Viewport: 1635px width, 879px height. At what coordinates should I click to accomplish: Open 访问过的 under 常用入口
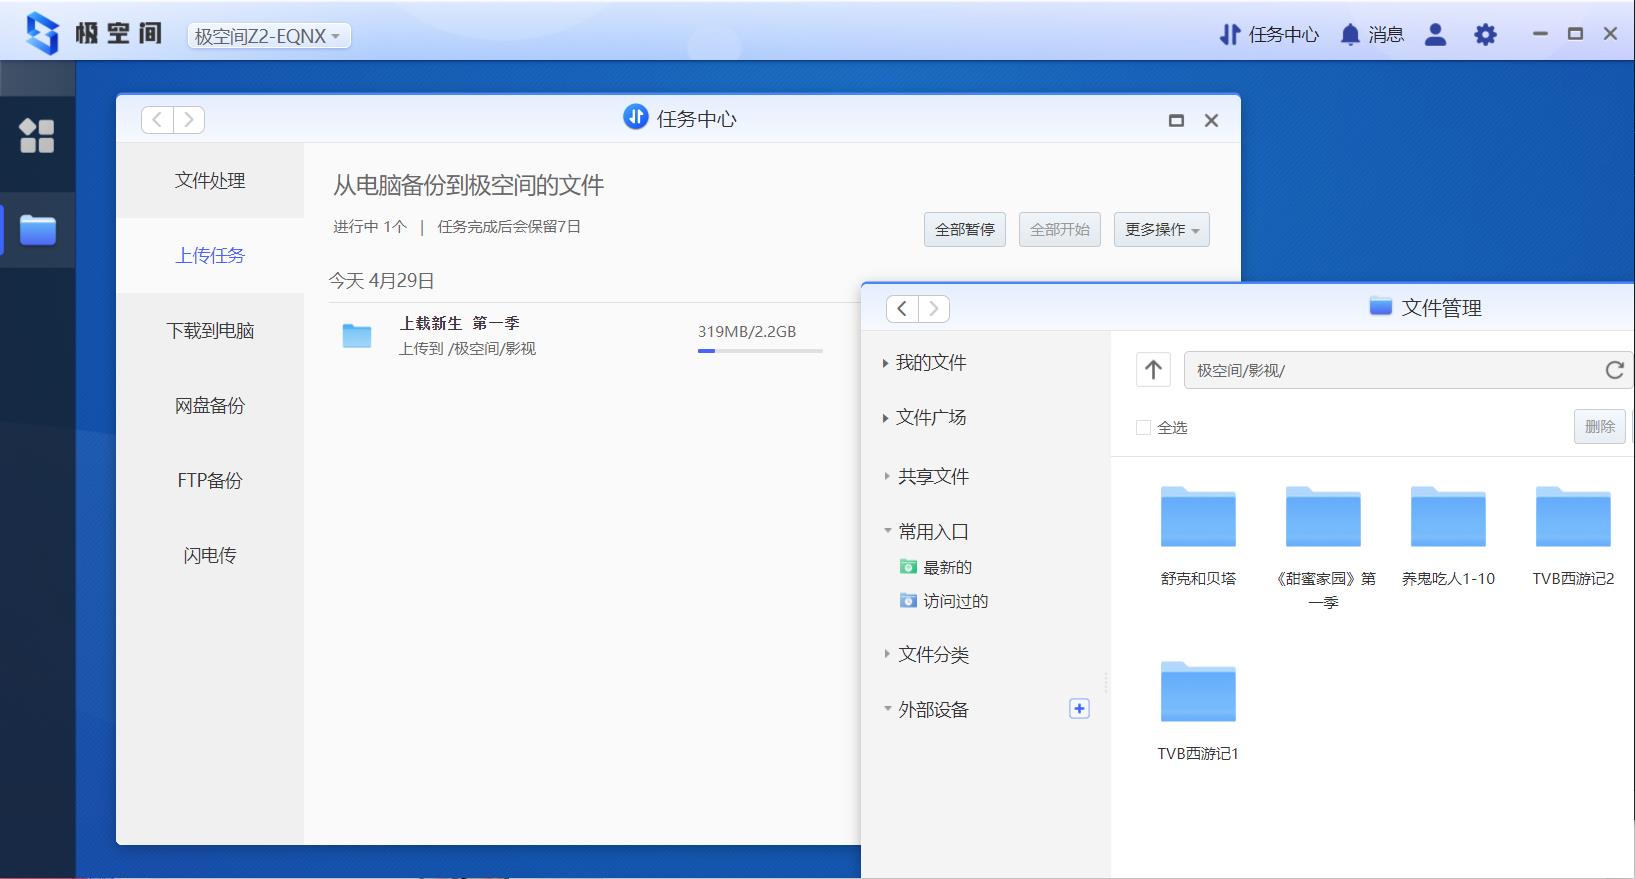pos(945,601)
